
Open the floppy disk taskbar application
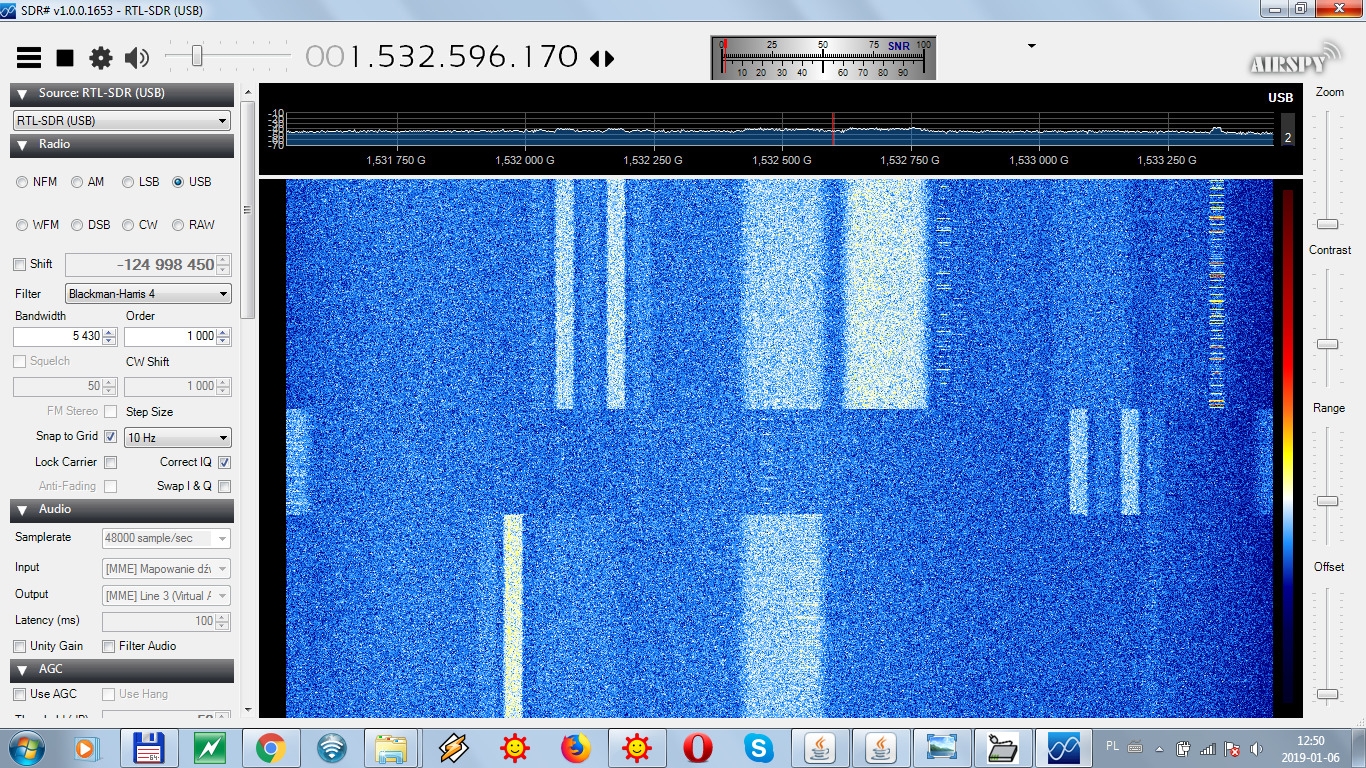(x=149, y=748)
